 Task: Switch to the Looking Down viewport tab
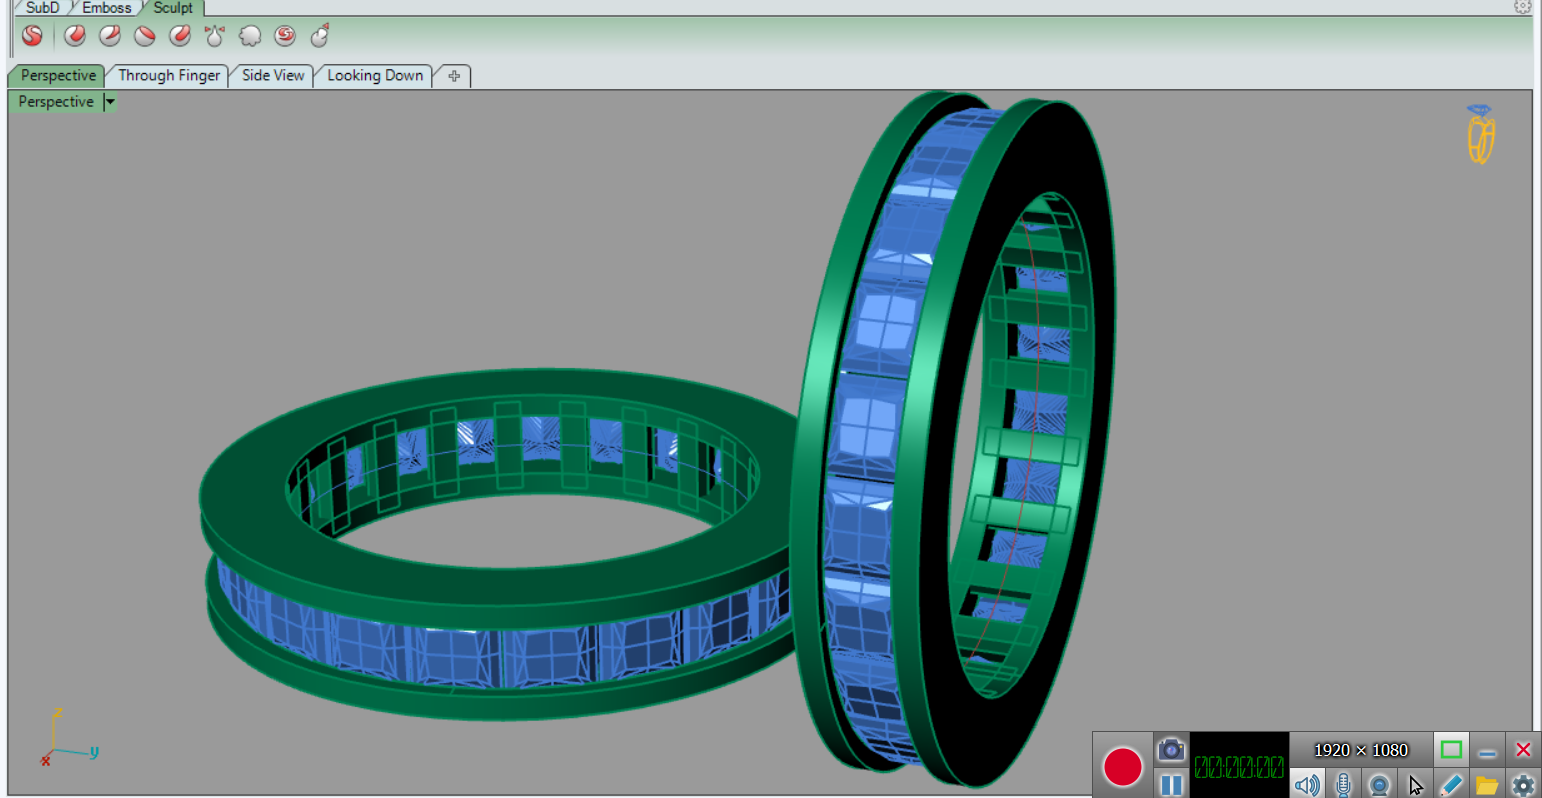point(375,76)
